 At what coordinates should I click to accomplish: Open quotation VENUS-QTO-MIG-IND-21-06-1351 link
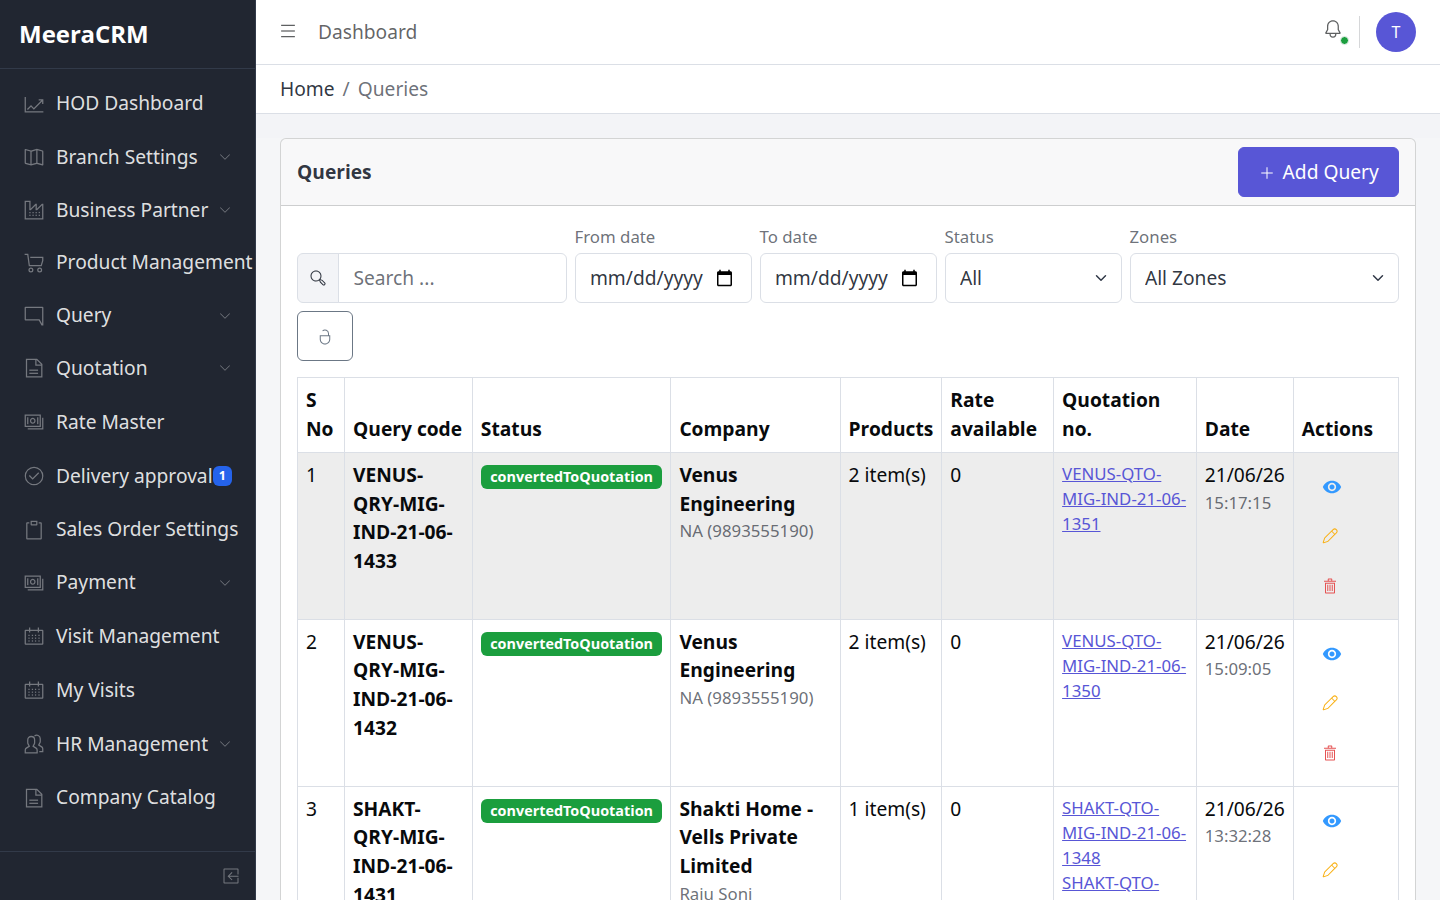(1123, 499)
